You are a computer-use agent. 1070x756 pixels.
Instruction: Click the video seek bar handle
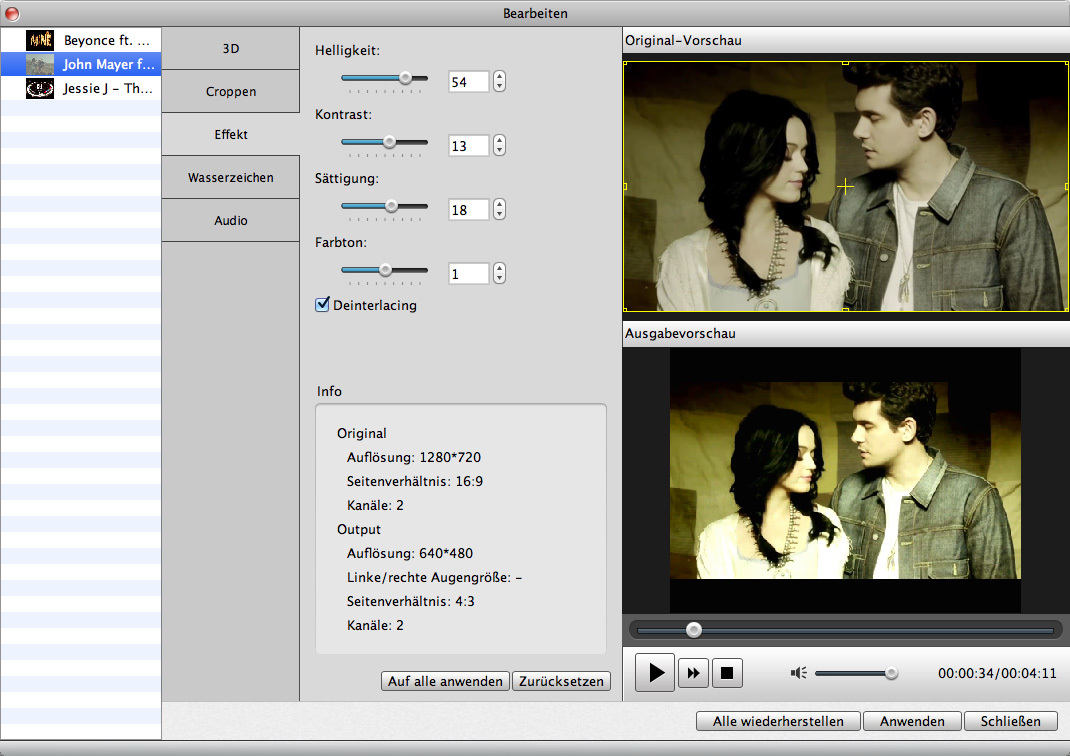(x=694, y=630)
